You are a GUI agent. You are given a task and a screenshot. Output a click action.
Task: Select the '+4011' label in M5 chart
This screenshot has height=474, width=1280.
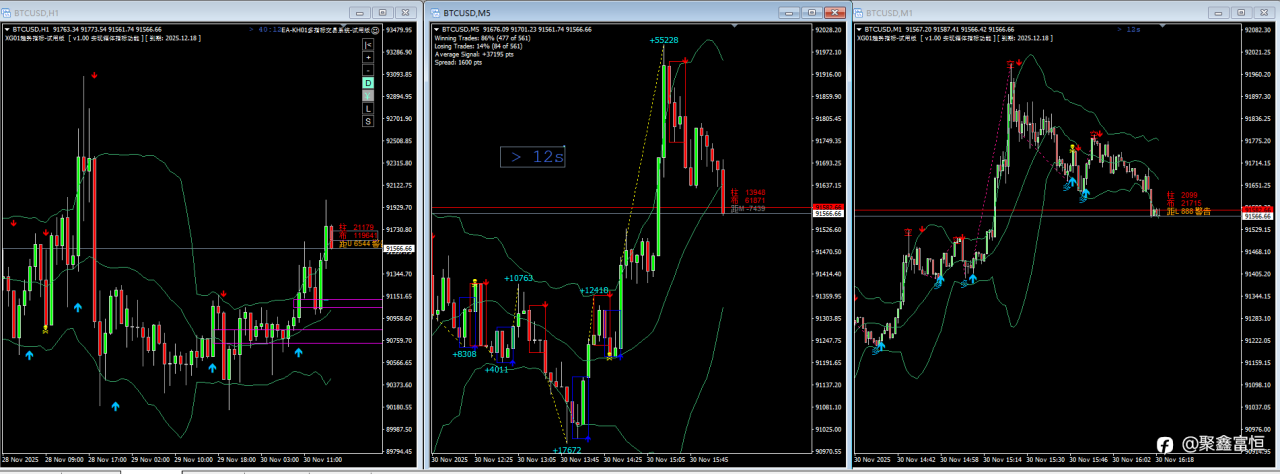click(x=497, y=370)
